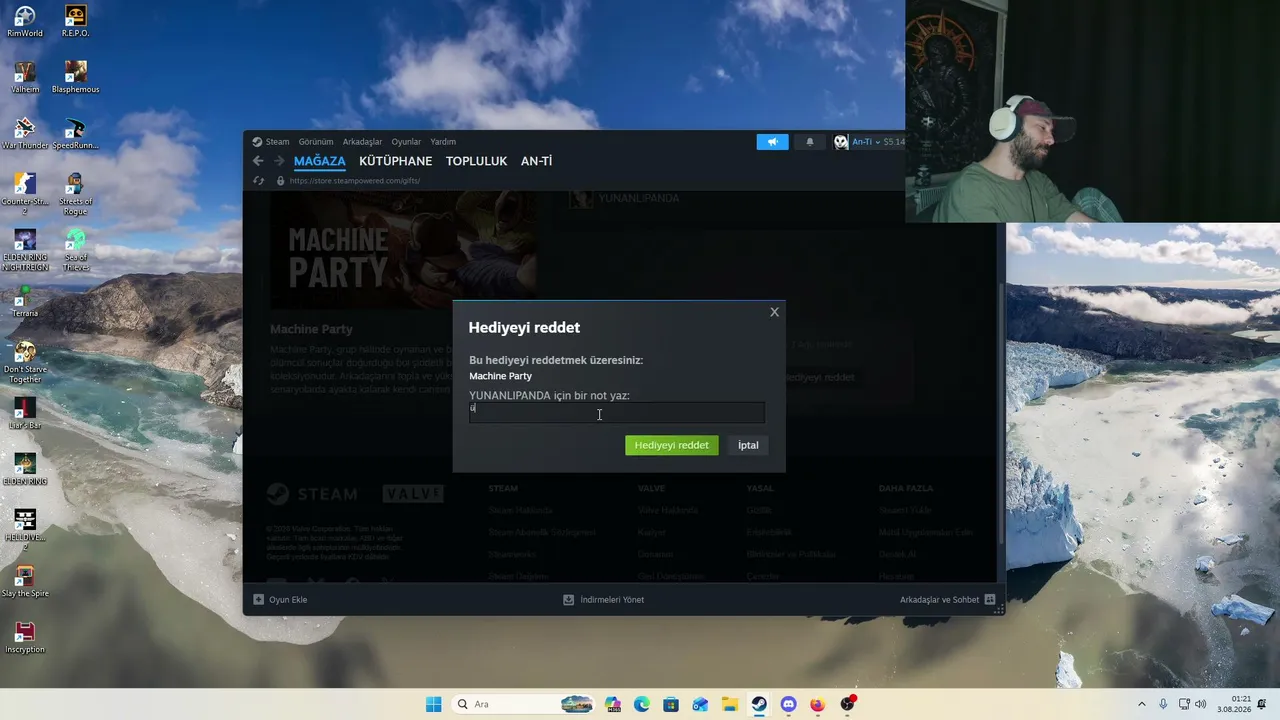Click the Steam profile avatar
1280x720 pixels.
click(841, 142)
